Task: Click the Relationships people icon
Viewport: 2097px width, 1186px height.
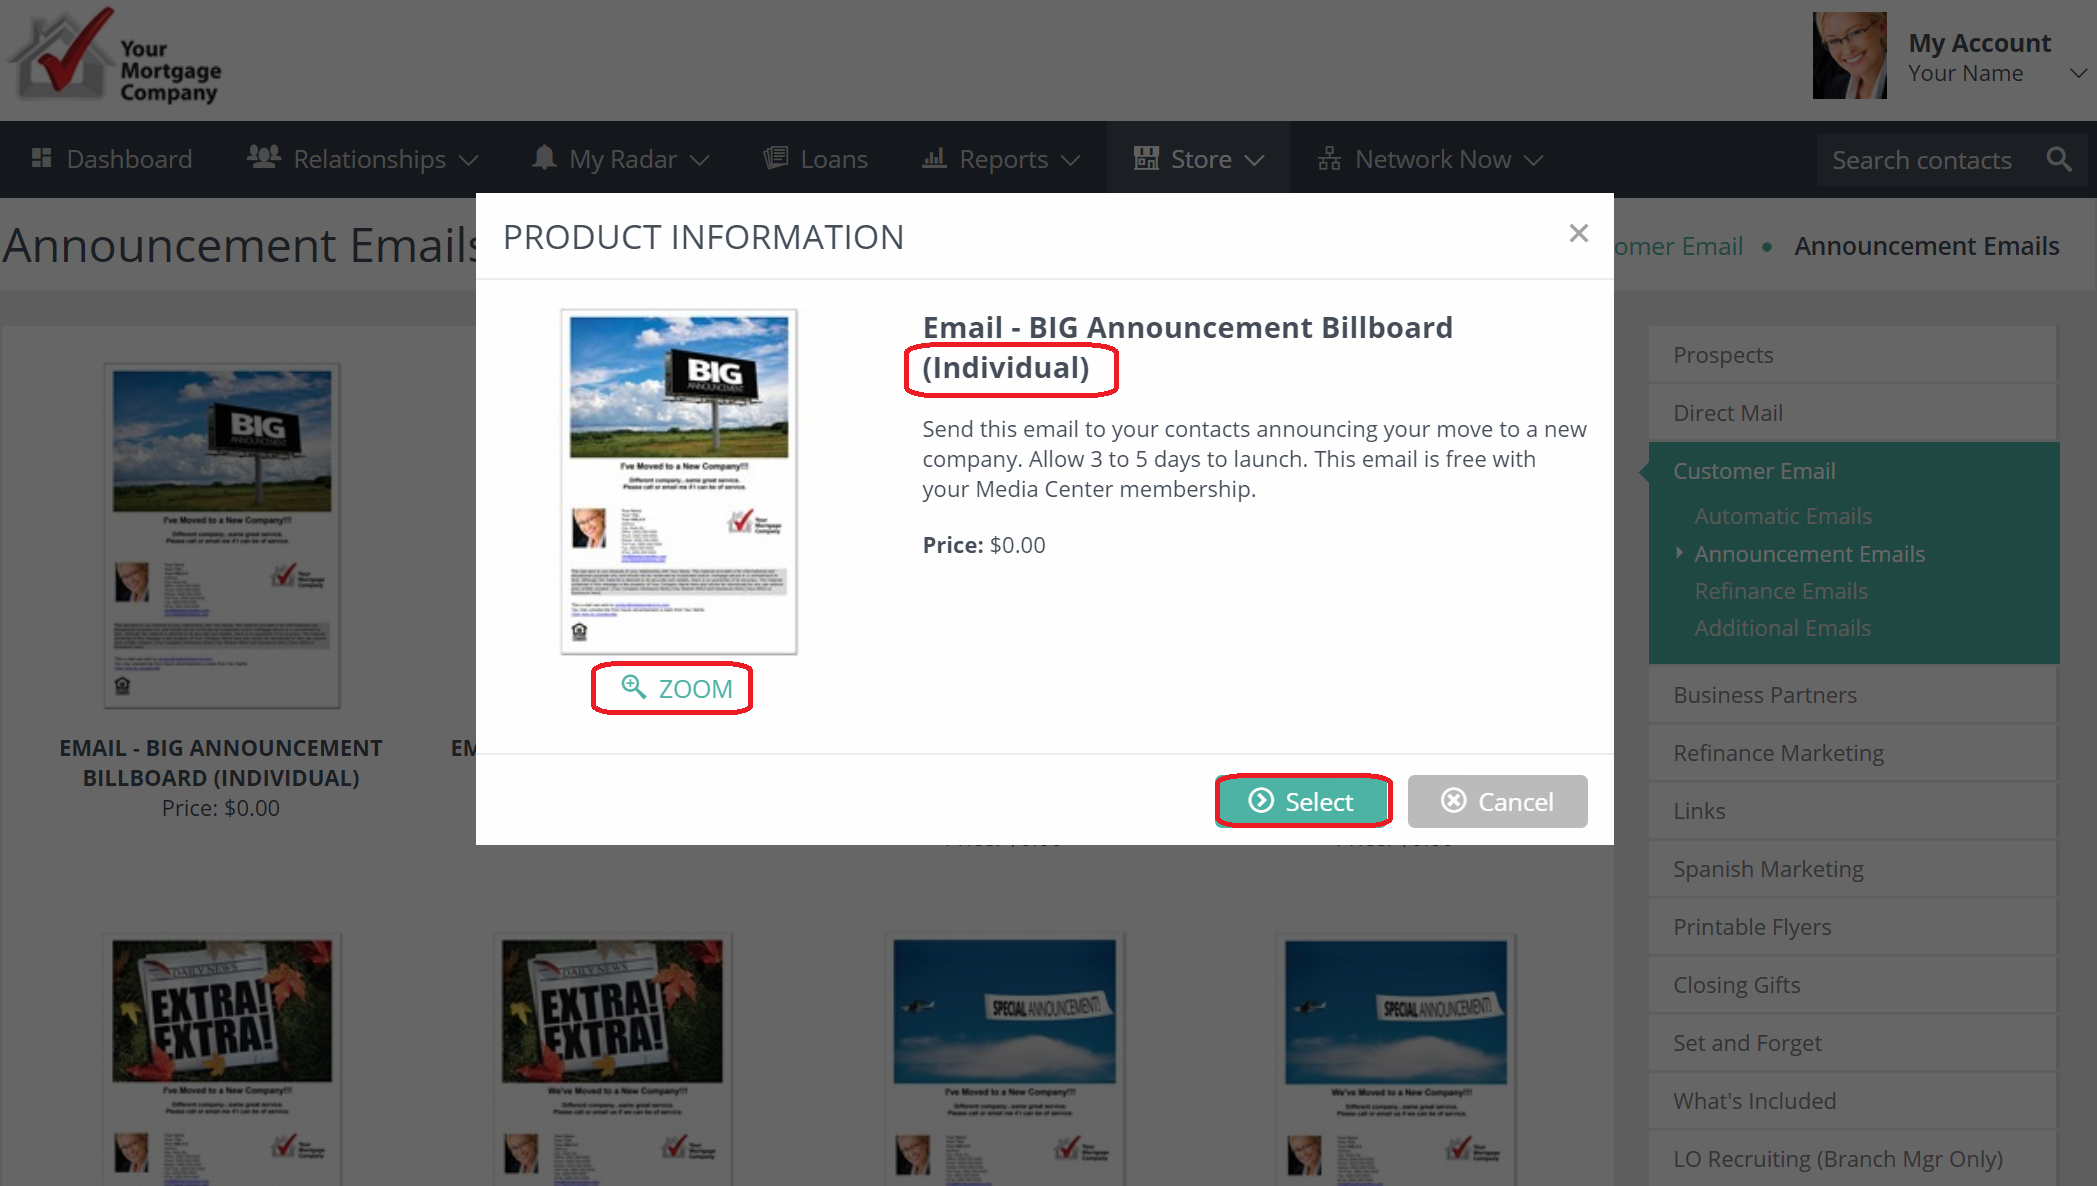Action: pos(264,157)
